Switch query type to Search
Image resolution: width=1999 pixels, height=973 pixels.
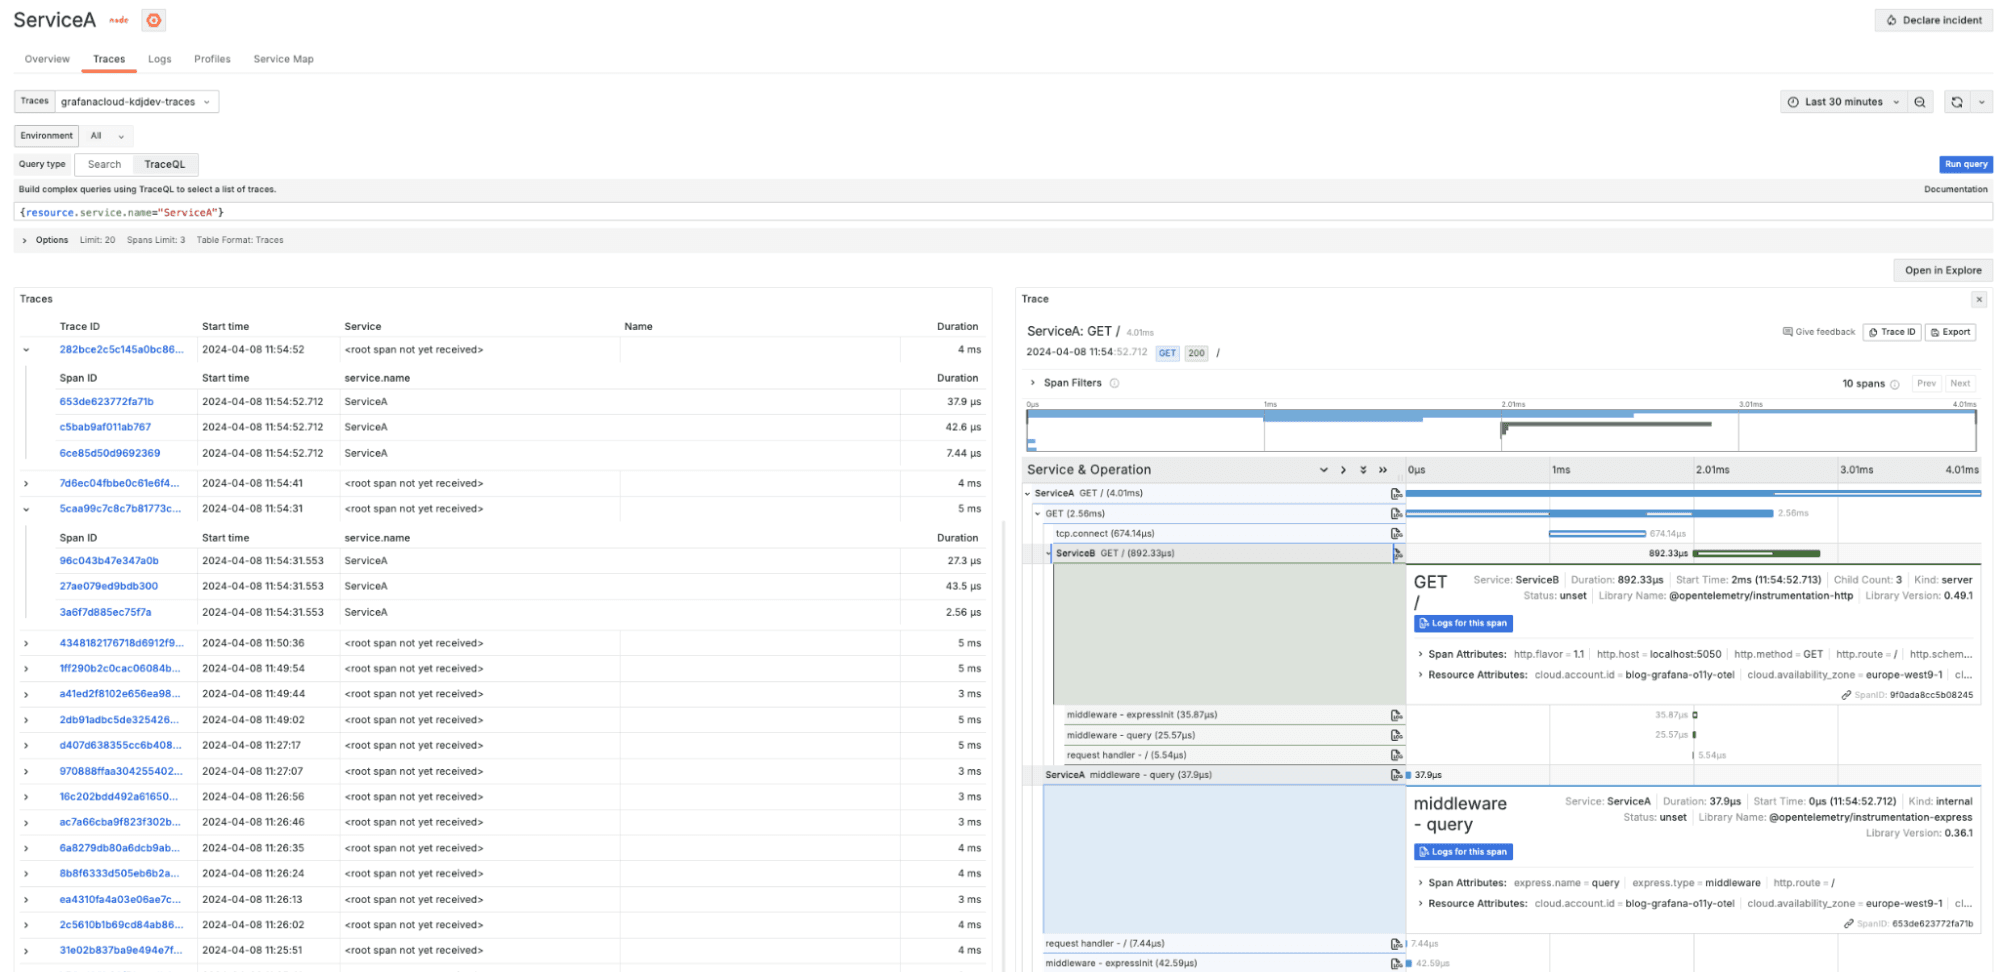point(104,163)
